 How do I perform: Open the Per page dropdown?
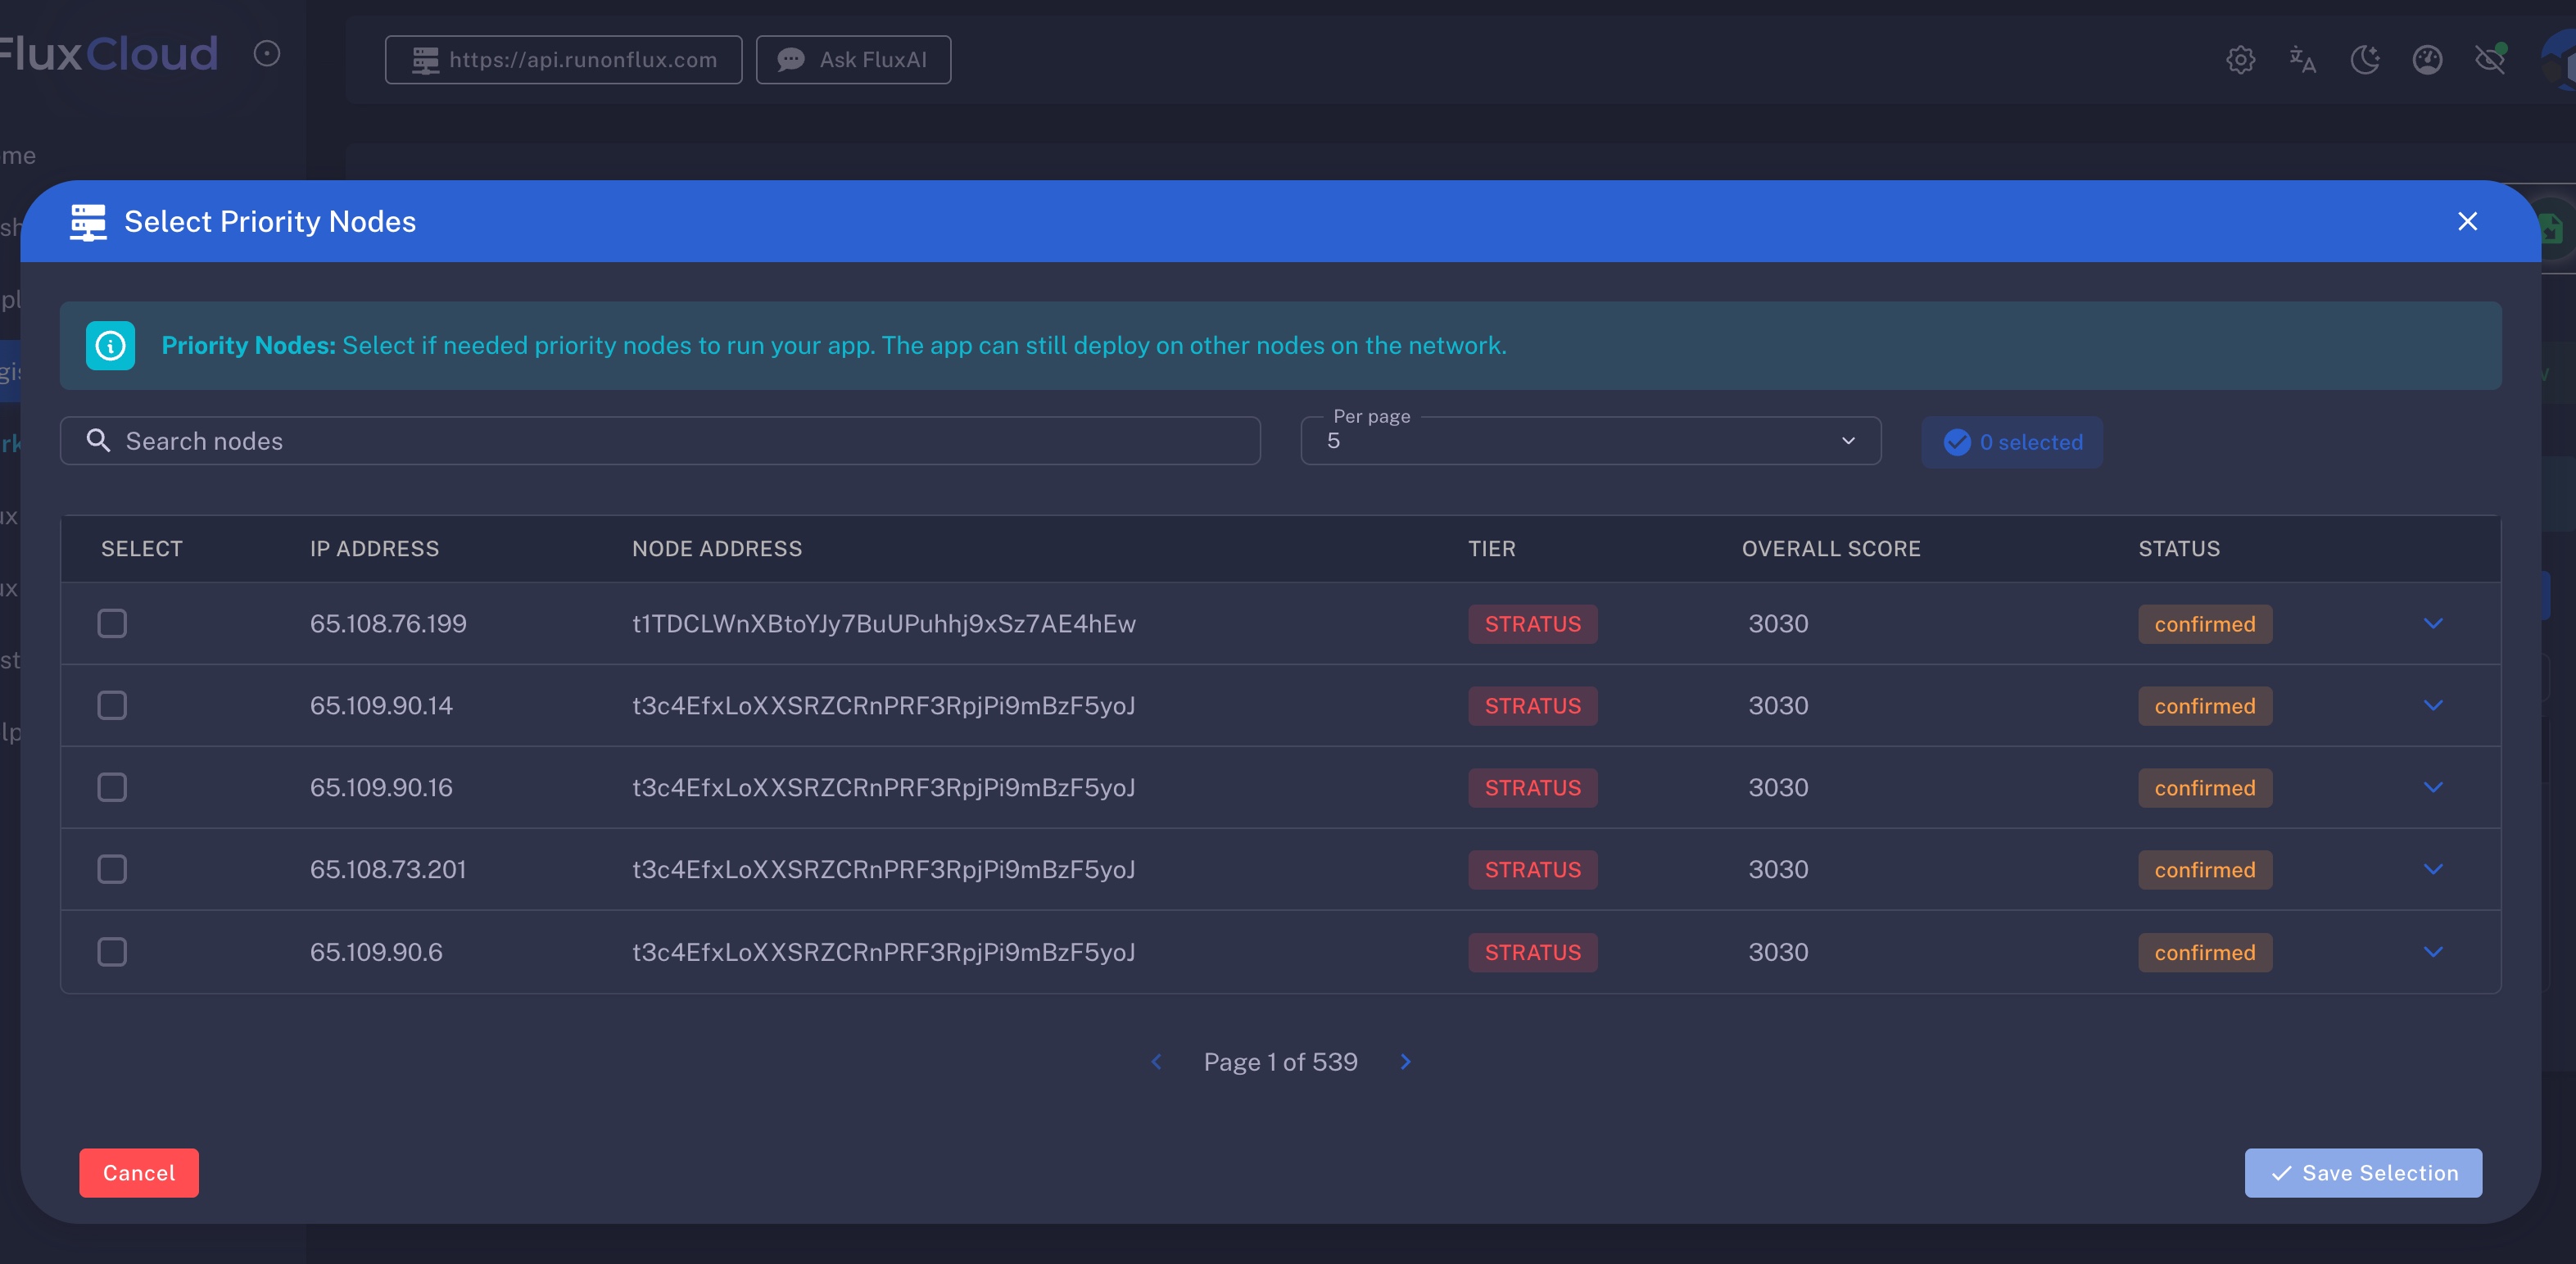point(1590,441)
